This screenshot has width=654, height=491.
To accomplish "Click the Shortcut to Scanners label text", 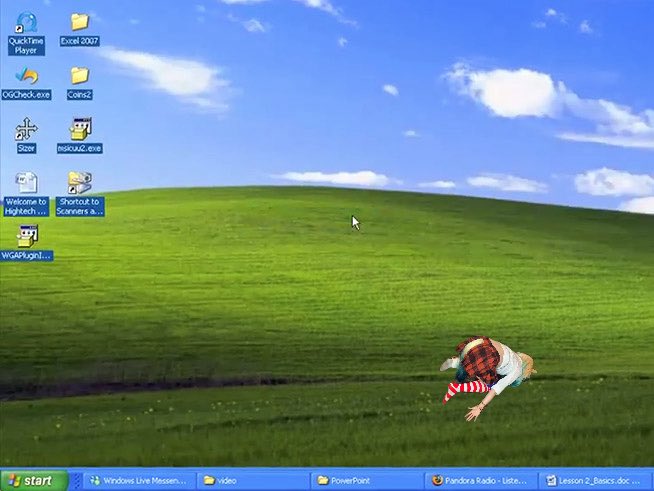I will tap(80, 206).
